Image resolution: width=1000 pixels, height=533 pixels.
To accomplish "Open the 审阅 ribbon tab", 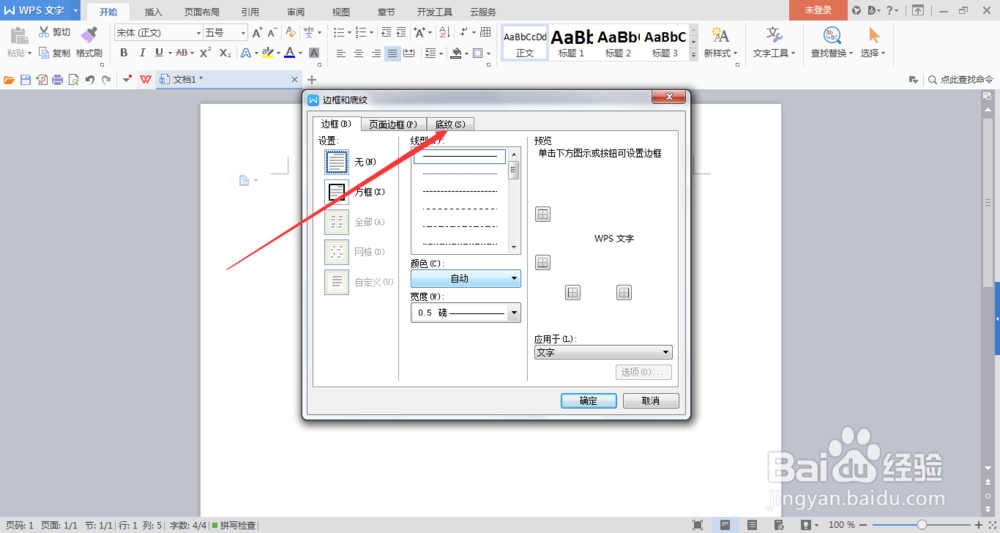I will 295,11.
